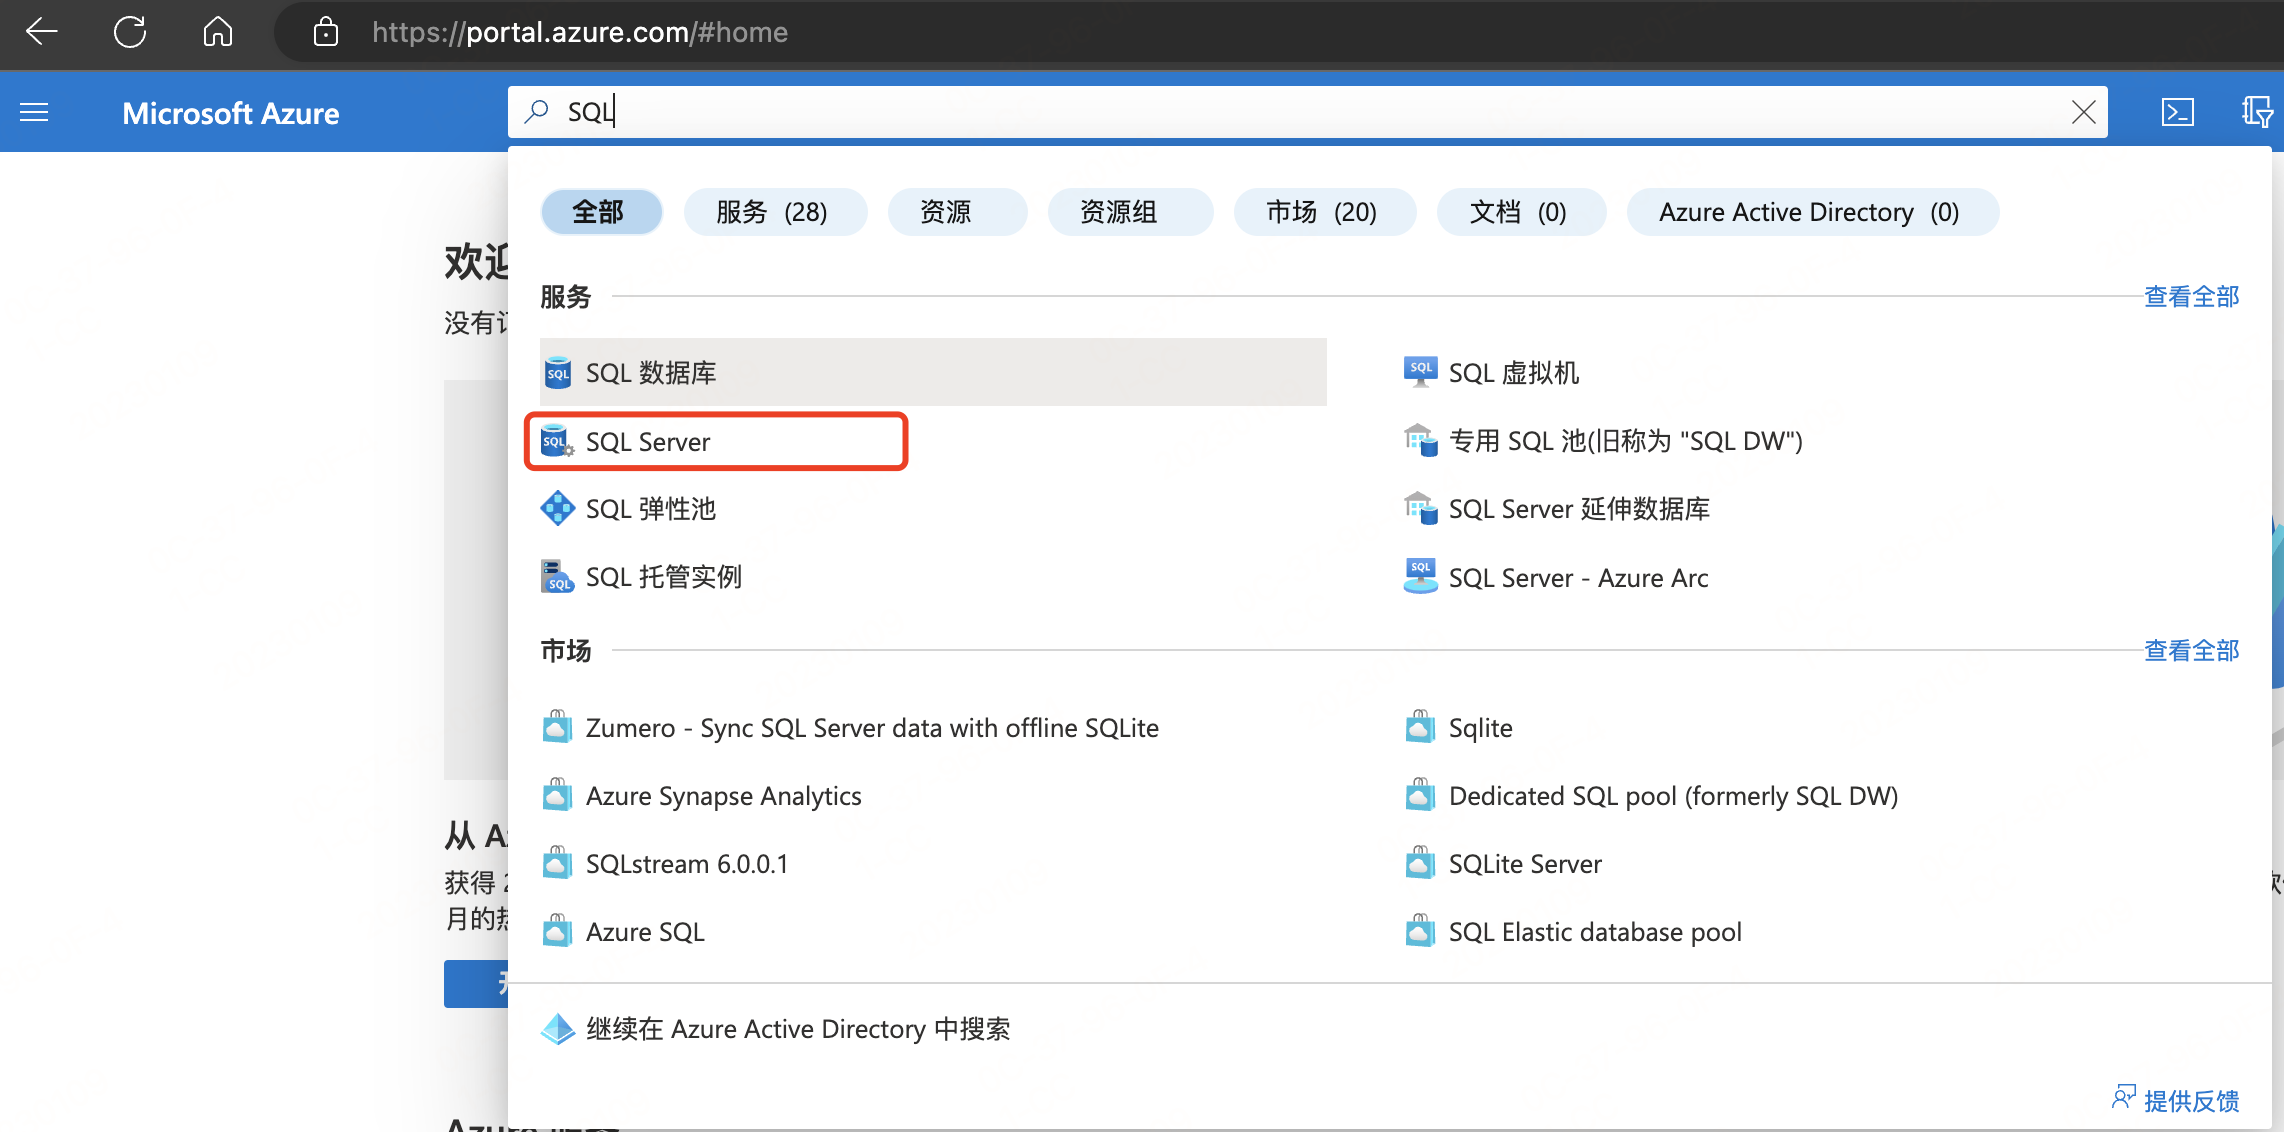The height and width of the screenshot is (1132, 2284).
Task: Click SQL Elastic database pool icon
Action: point(1420,931)
